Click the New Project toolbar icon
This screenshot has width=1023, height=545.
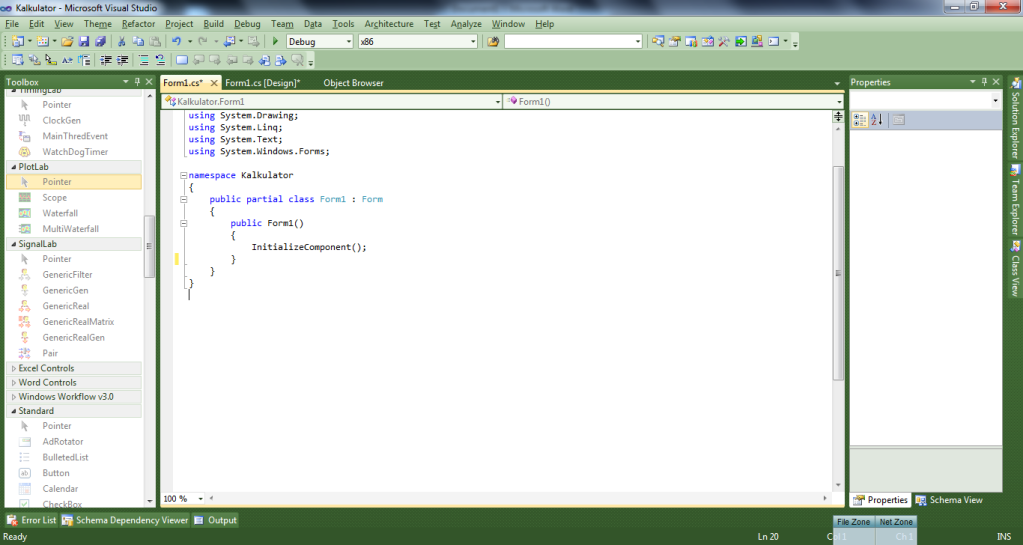click(x=18, y=41)
